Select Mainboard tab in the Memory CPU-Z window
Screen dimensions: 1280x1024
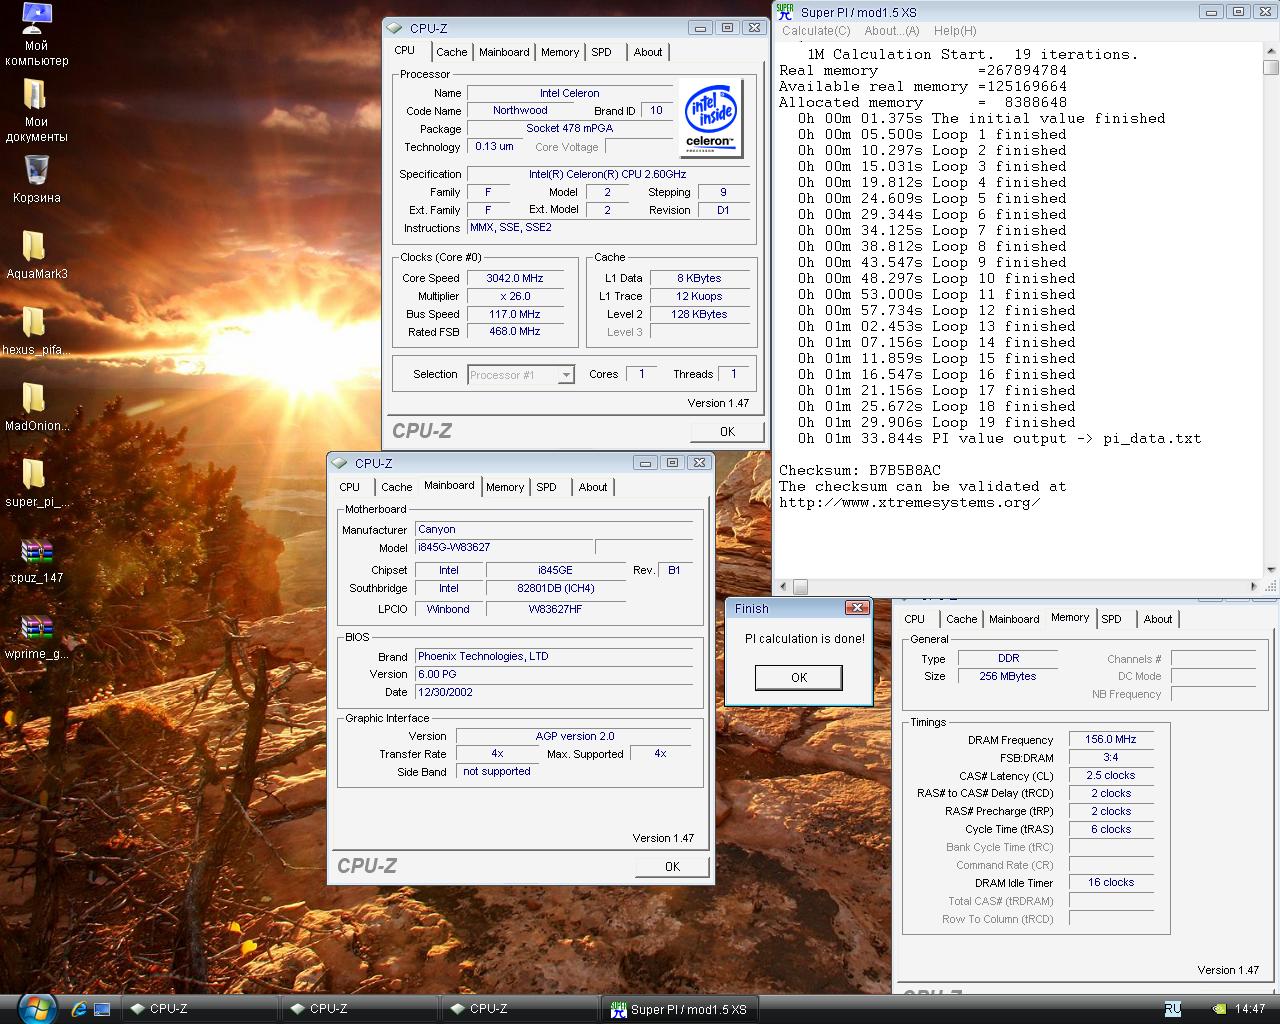[x=1014, y=619]
